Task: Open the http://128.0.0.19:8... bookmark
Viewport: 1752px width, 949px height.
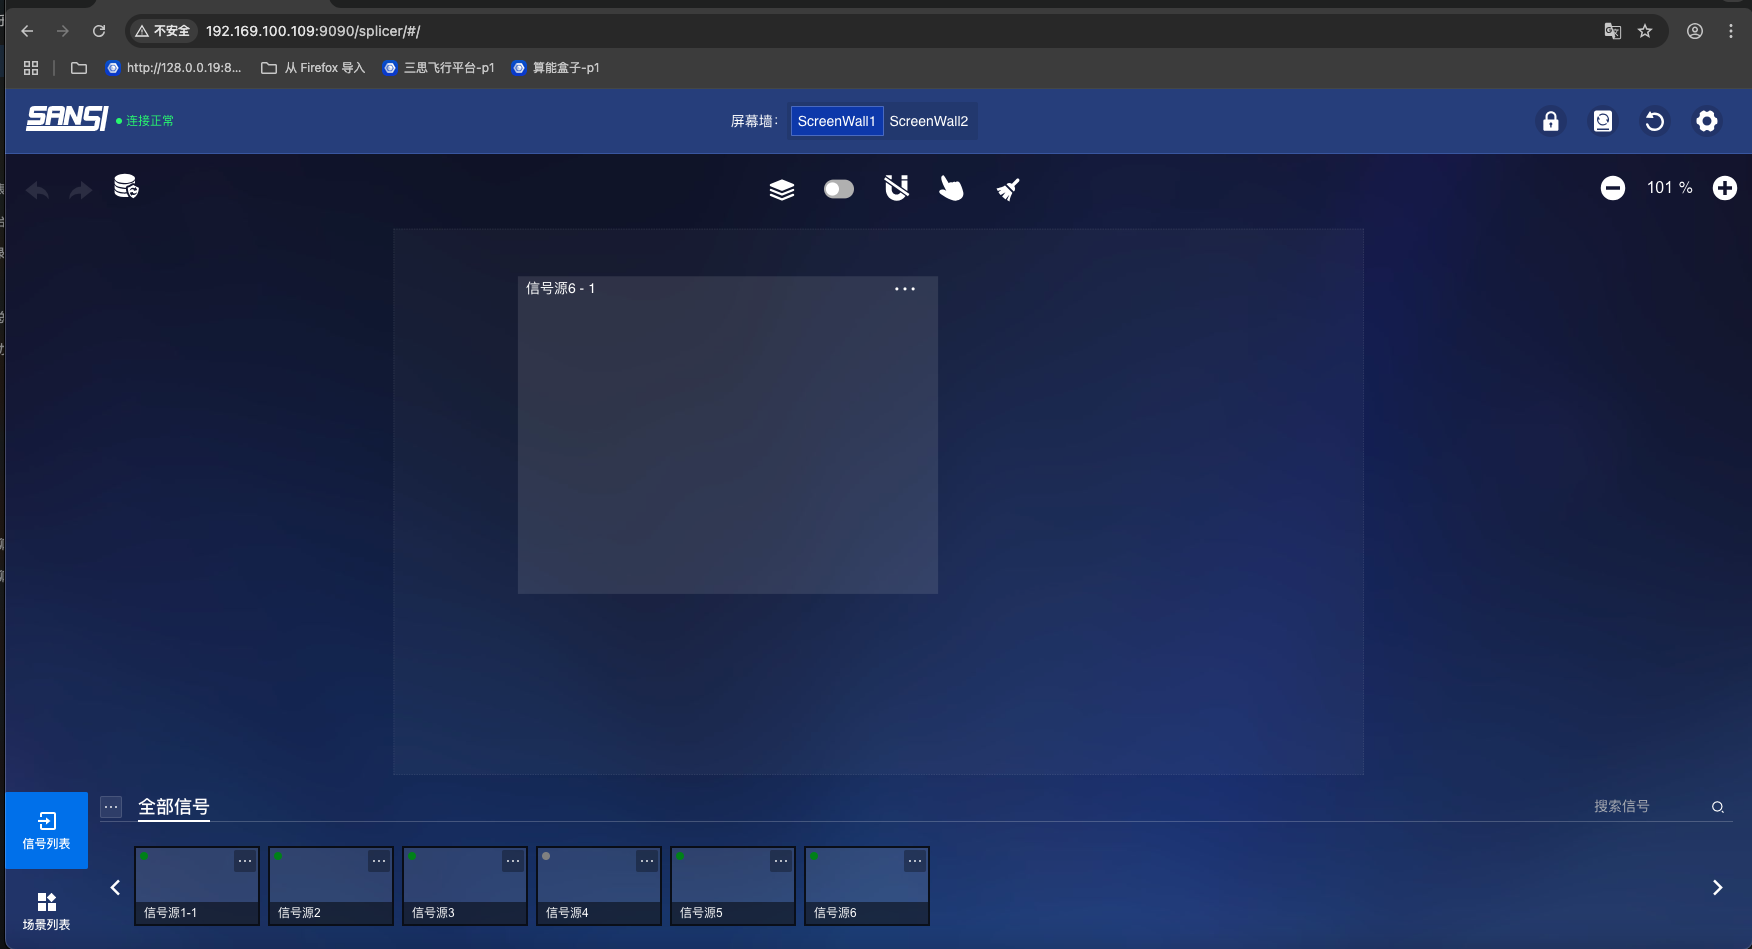Action: click(x=174, y=68)
